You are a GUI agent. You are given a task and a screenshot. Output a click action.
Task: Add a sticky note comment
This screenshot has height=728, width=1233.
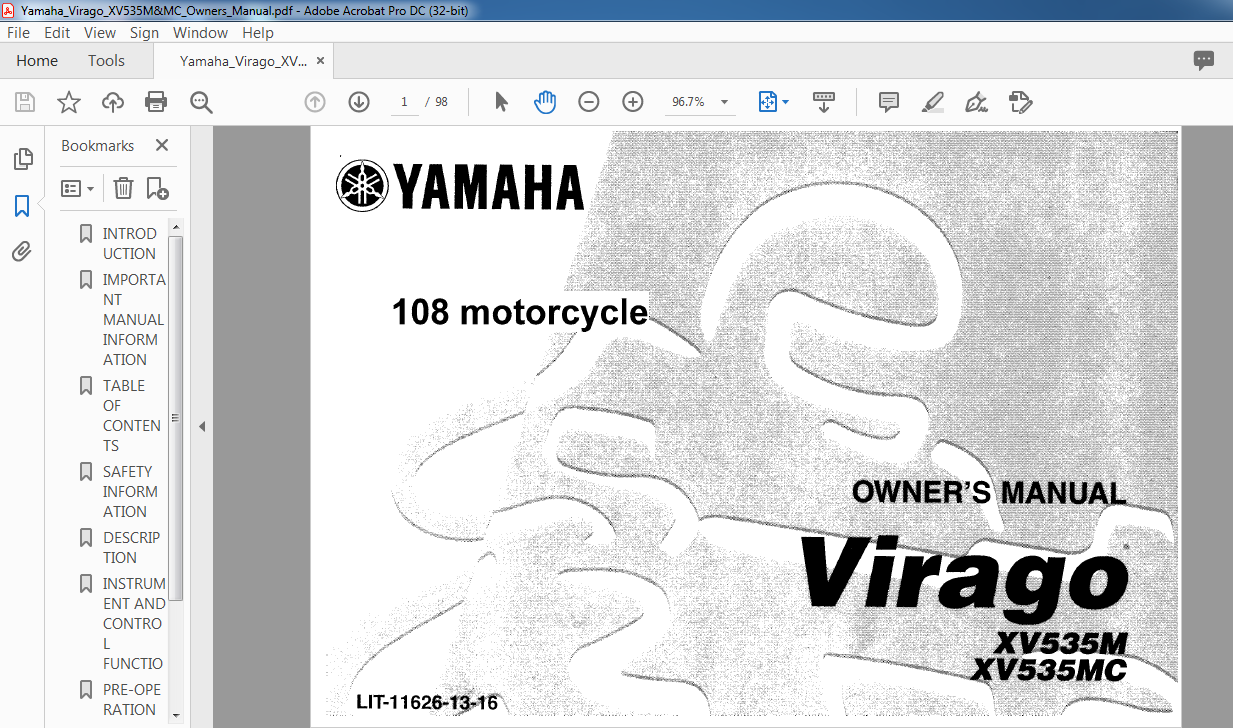click(888, 102)
